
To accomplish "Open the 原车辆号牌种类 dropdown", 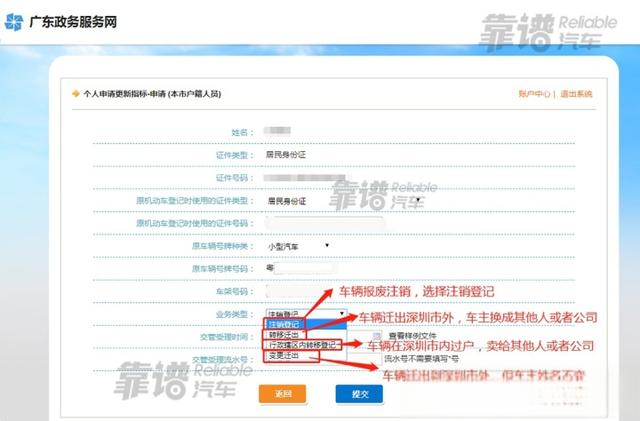I will coord(298,246).
